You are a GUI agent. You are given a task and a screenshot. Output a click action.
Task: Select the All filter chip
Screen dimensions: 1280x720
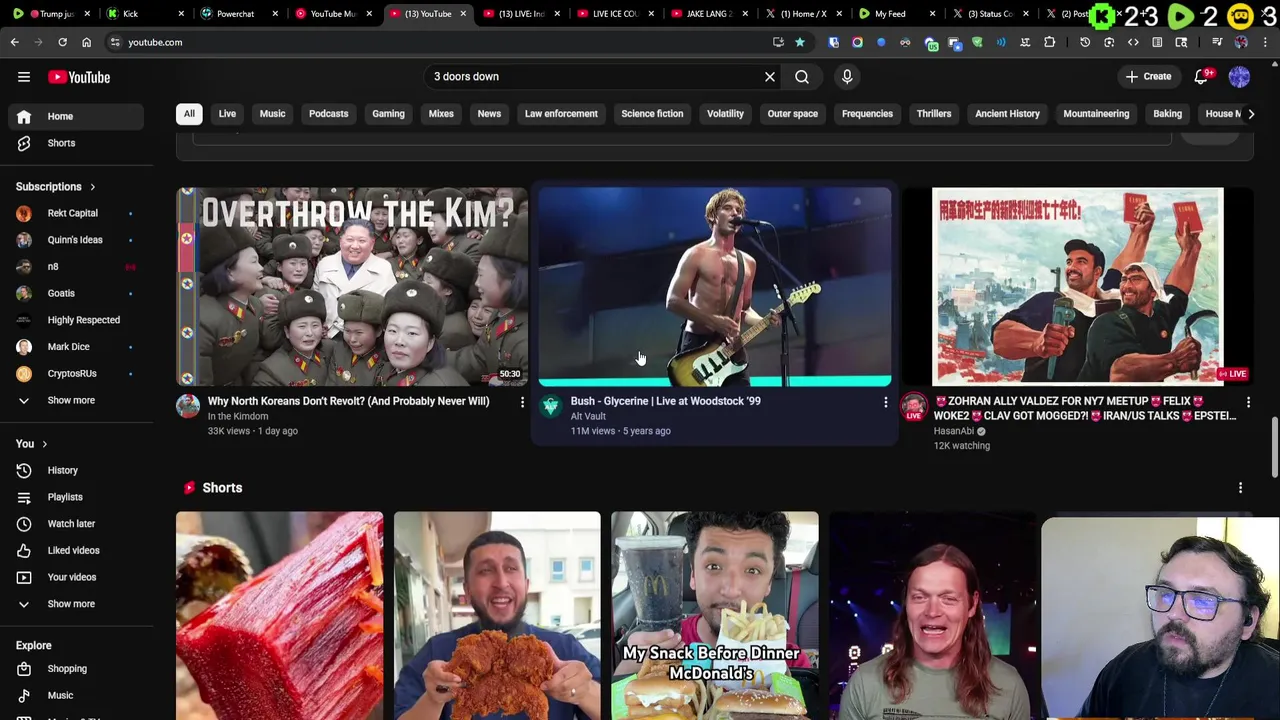[189, 114]
